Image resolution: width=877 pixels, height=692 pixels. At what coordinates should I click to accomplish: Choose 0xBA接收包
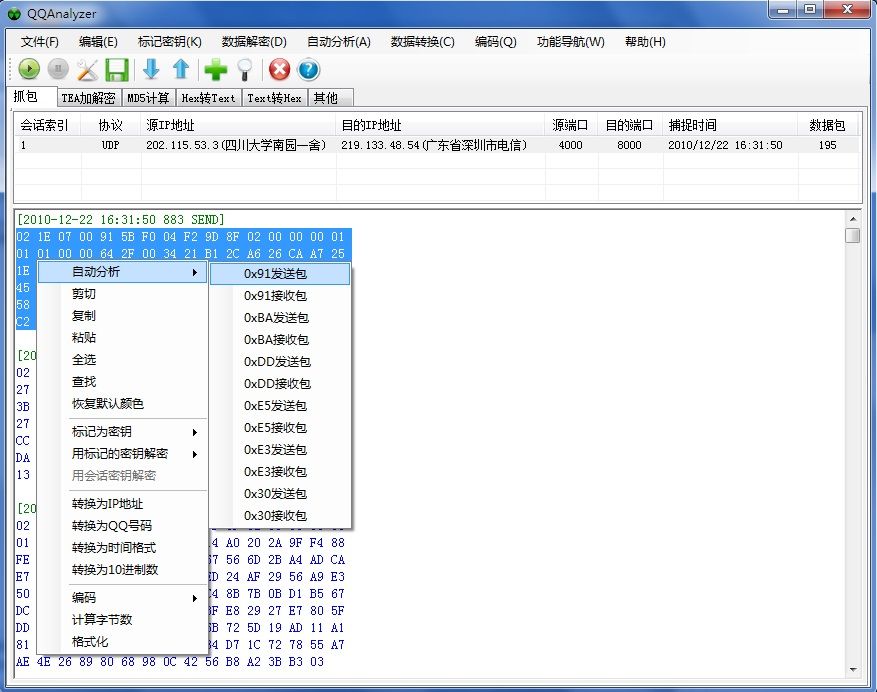[280, 340]
